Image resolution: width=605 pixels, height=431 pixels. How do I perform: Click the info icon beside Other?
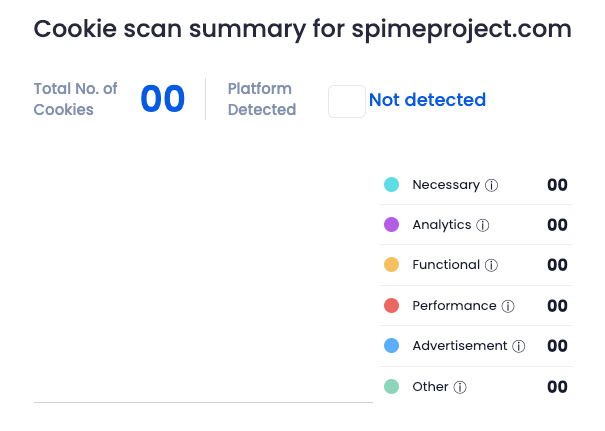point(460,387)
